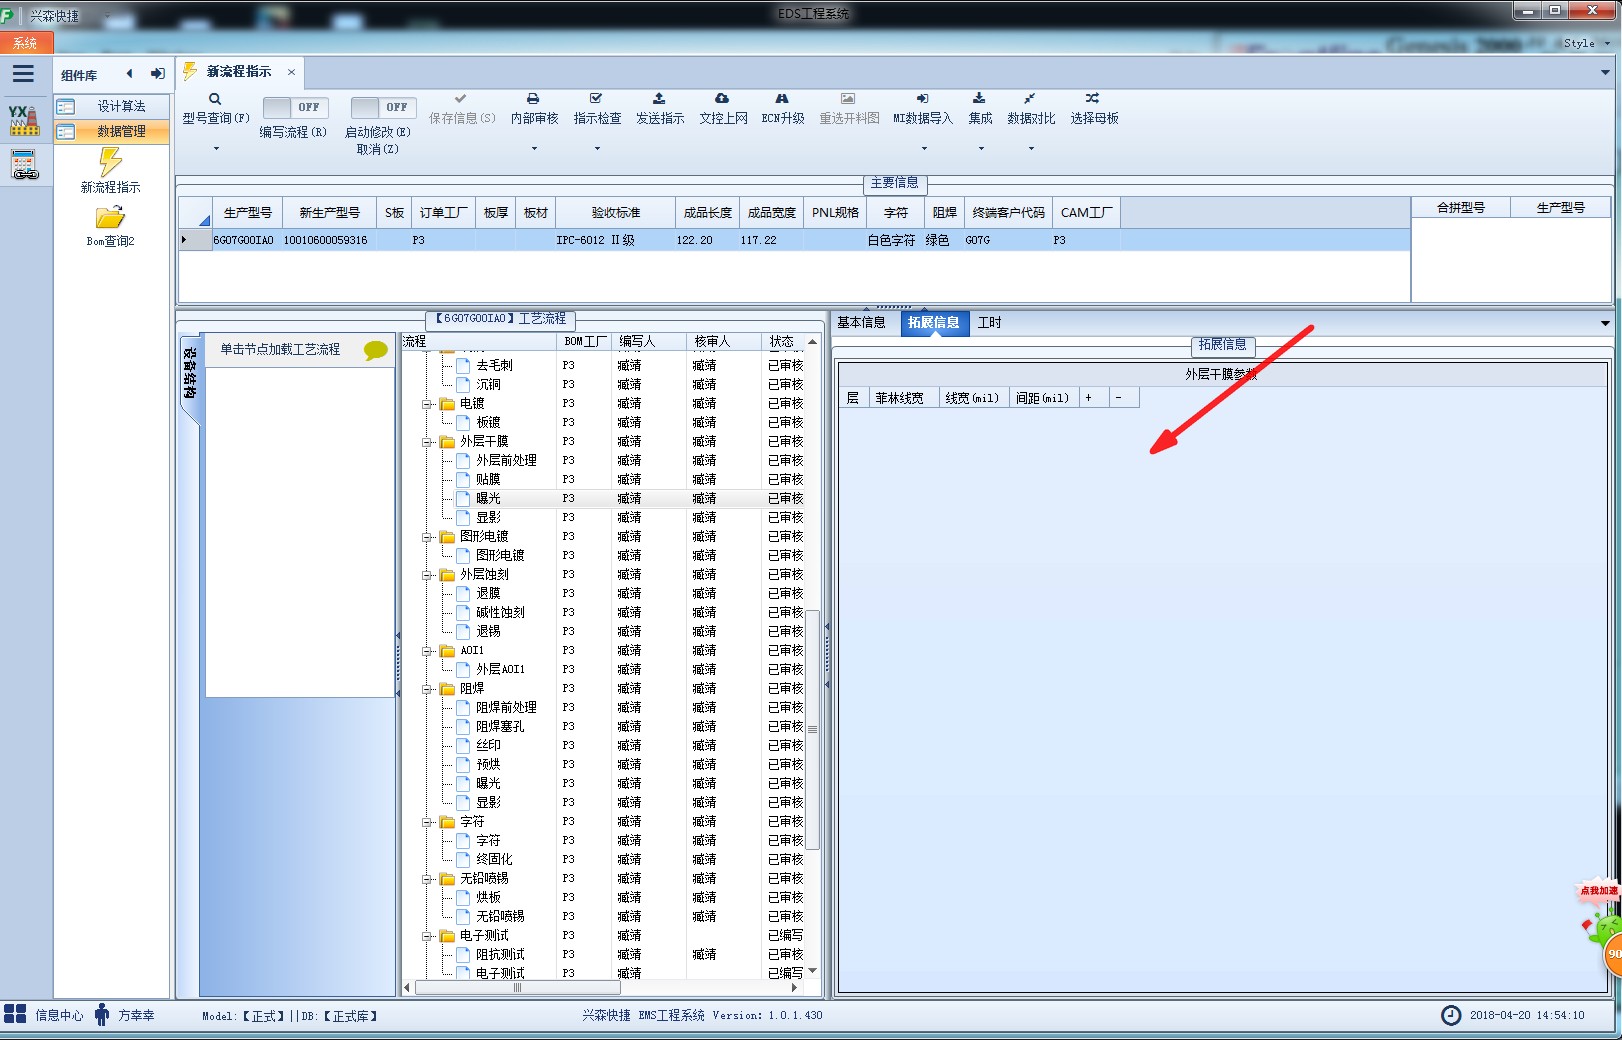The height and width of the screenshot is (1040, 1622).
Task: Click the calculator icon in the sidebar
Action: (24, 165)
